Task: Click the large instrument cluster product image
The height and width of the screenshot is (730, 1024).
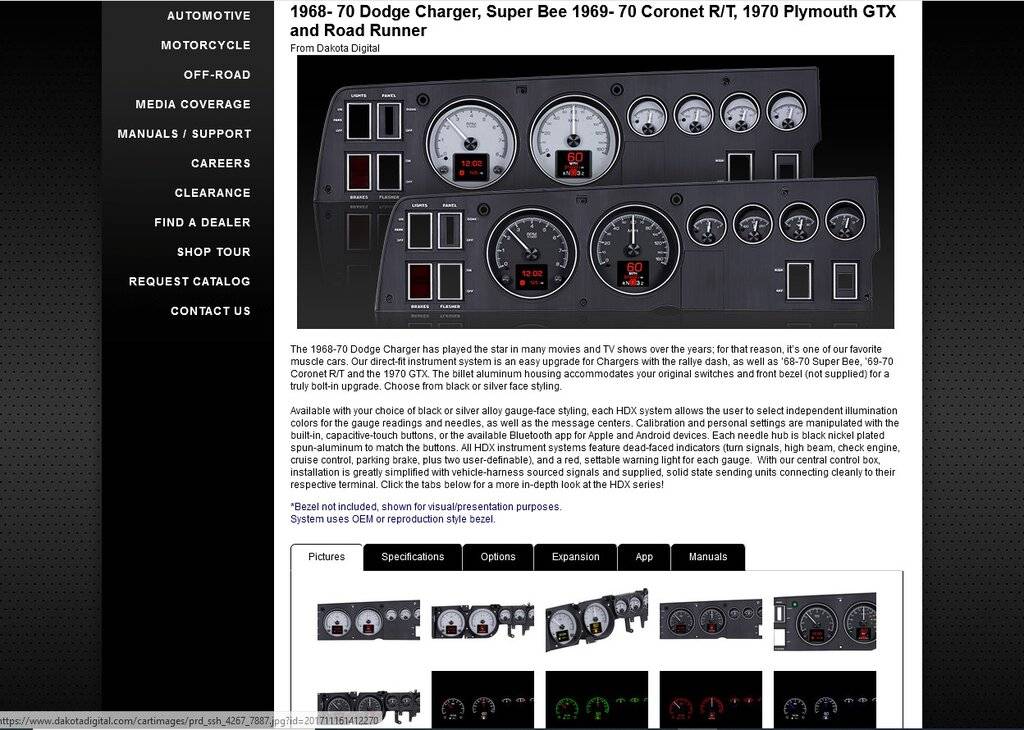Action: pyautogui.click(x=595, y=192)
